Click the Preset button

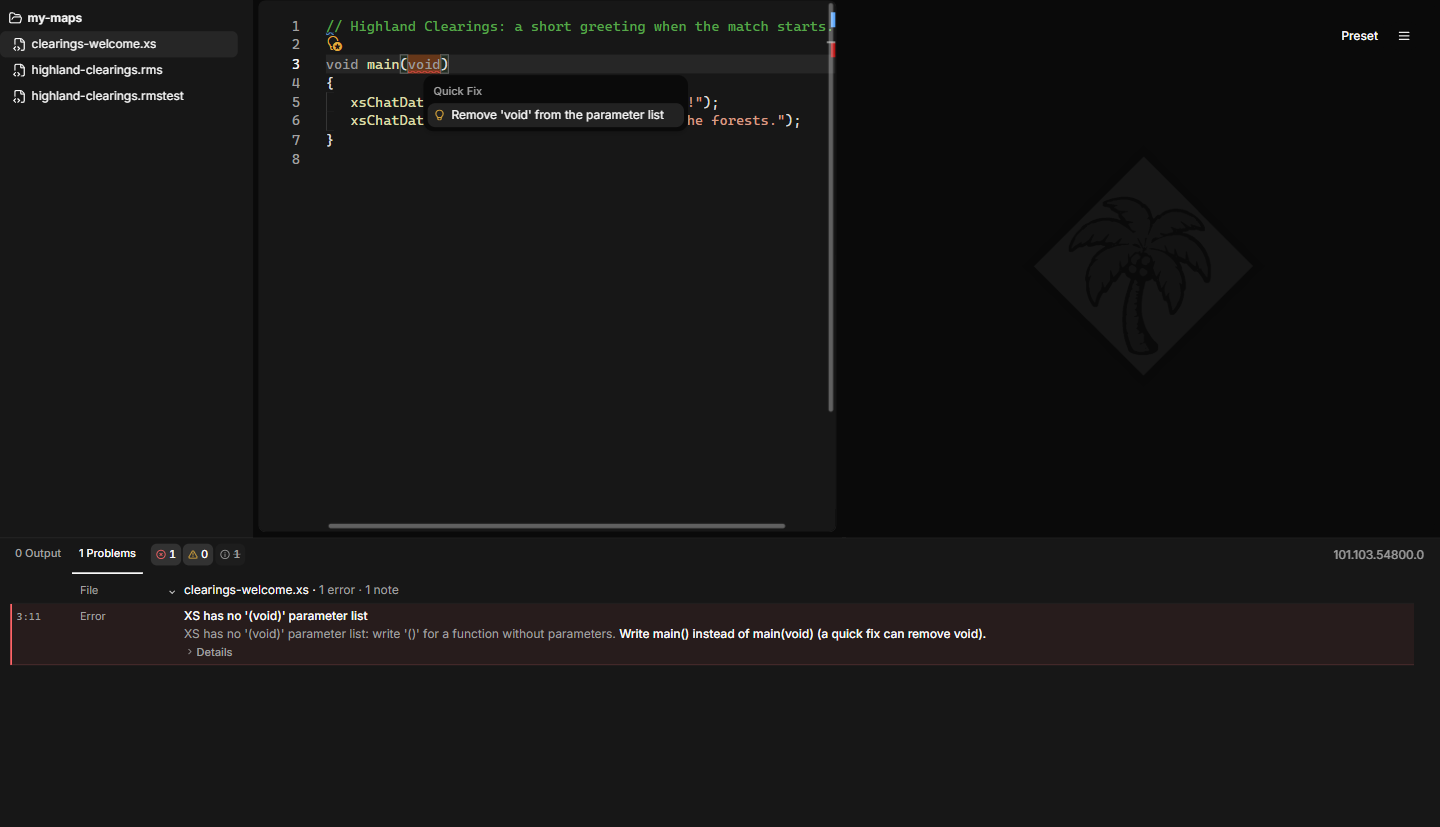[1359, 36]
